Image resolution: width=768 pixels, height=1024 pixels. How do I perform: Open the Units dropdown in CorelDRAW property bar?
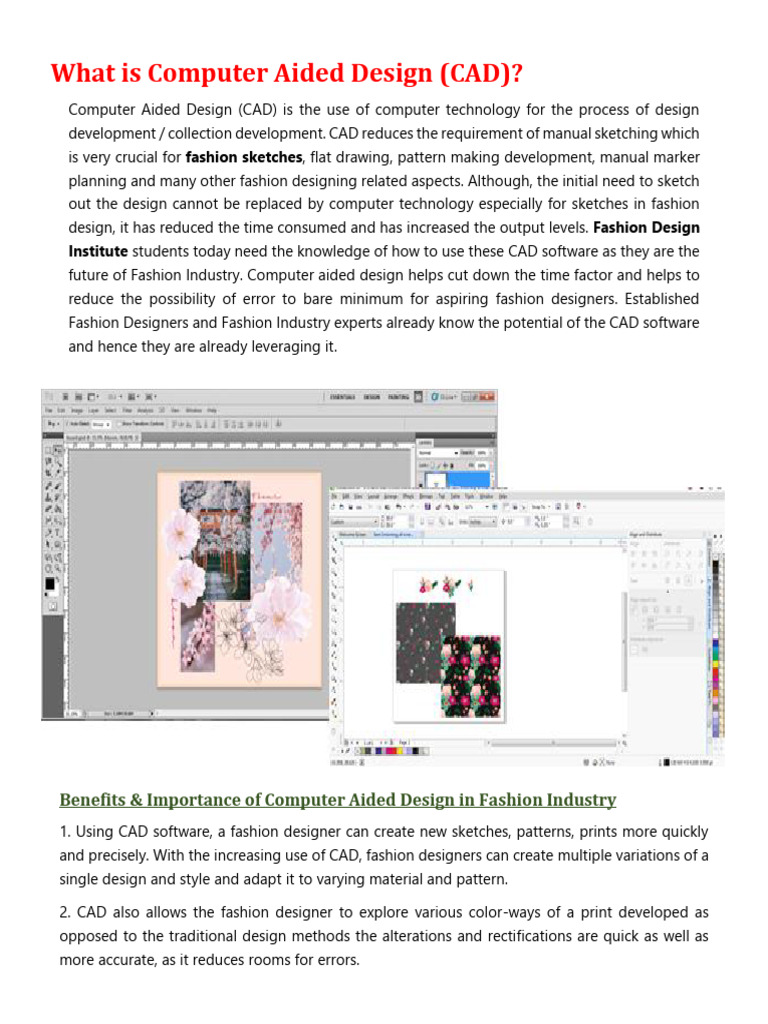pos(483,522)
